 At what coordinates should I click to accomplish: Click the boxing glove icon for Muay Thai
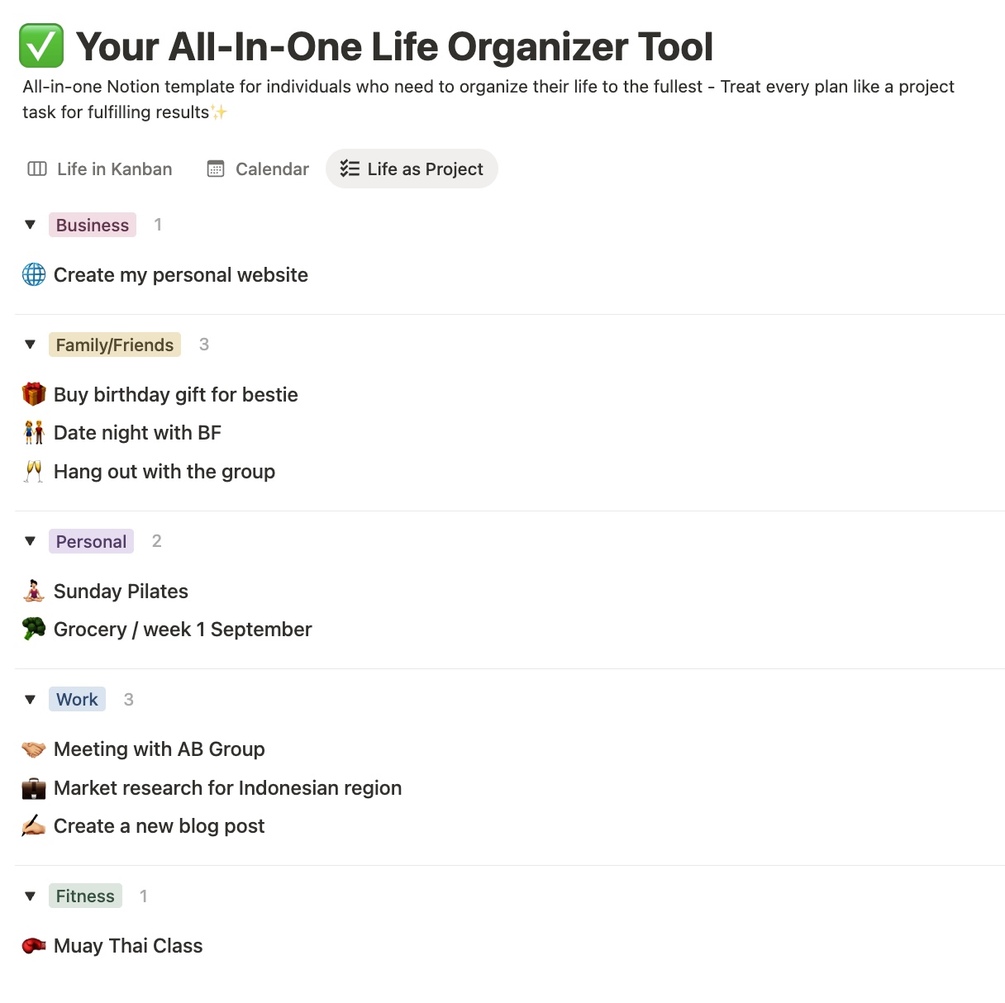pyautogui.click(x=34, y=946)
